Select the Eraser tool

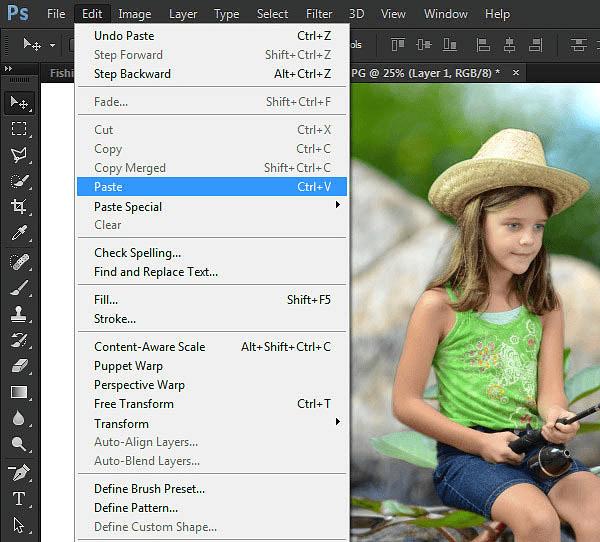[x=19, y=366]
